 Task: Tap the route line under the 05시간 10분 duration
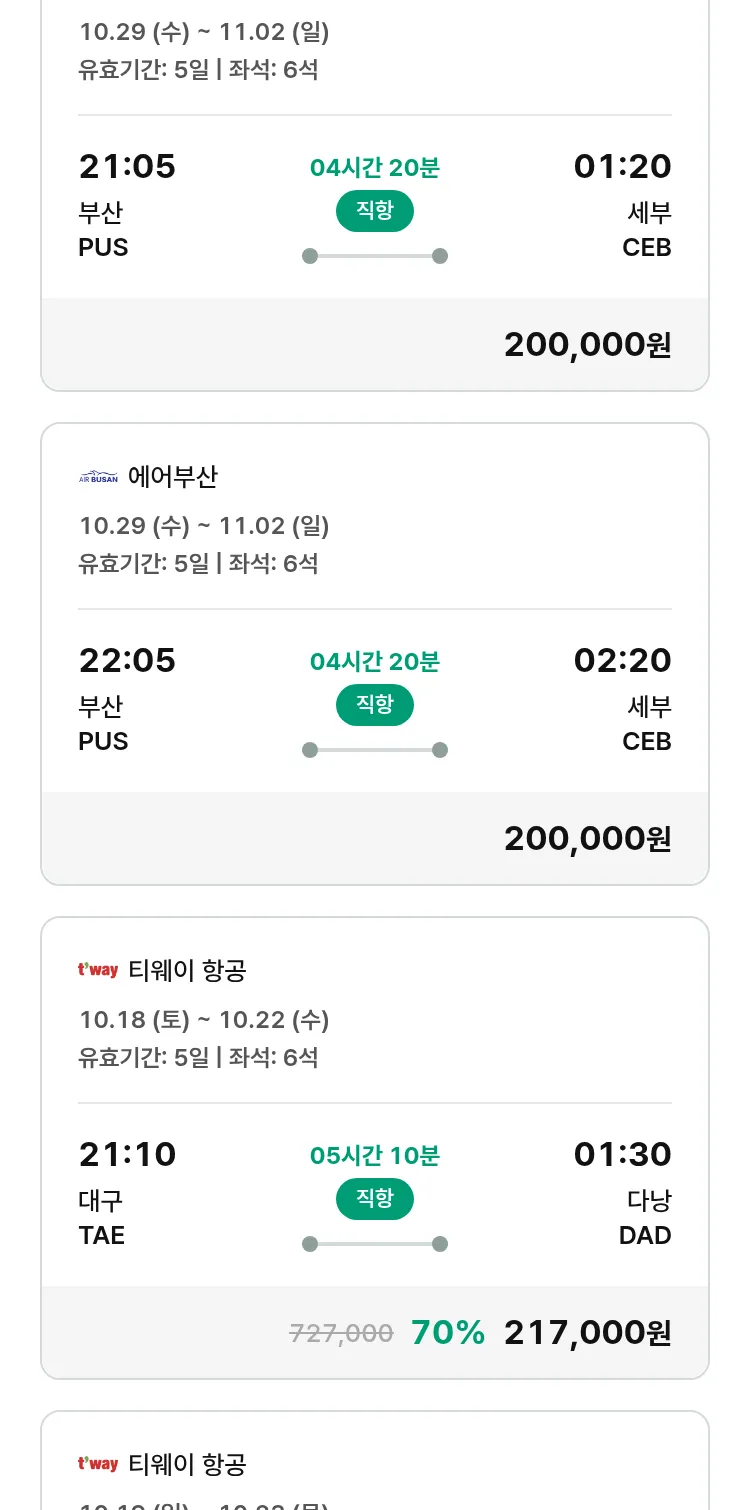(374, 1244)
